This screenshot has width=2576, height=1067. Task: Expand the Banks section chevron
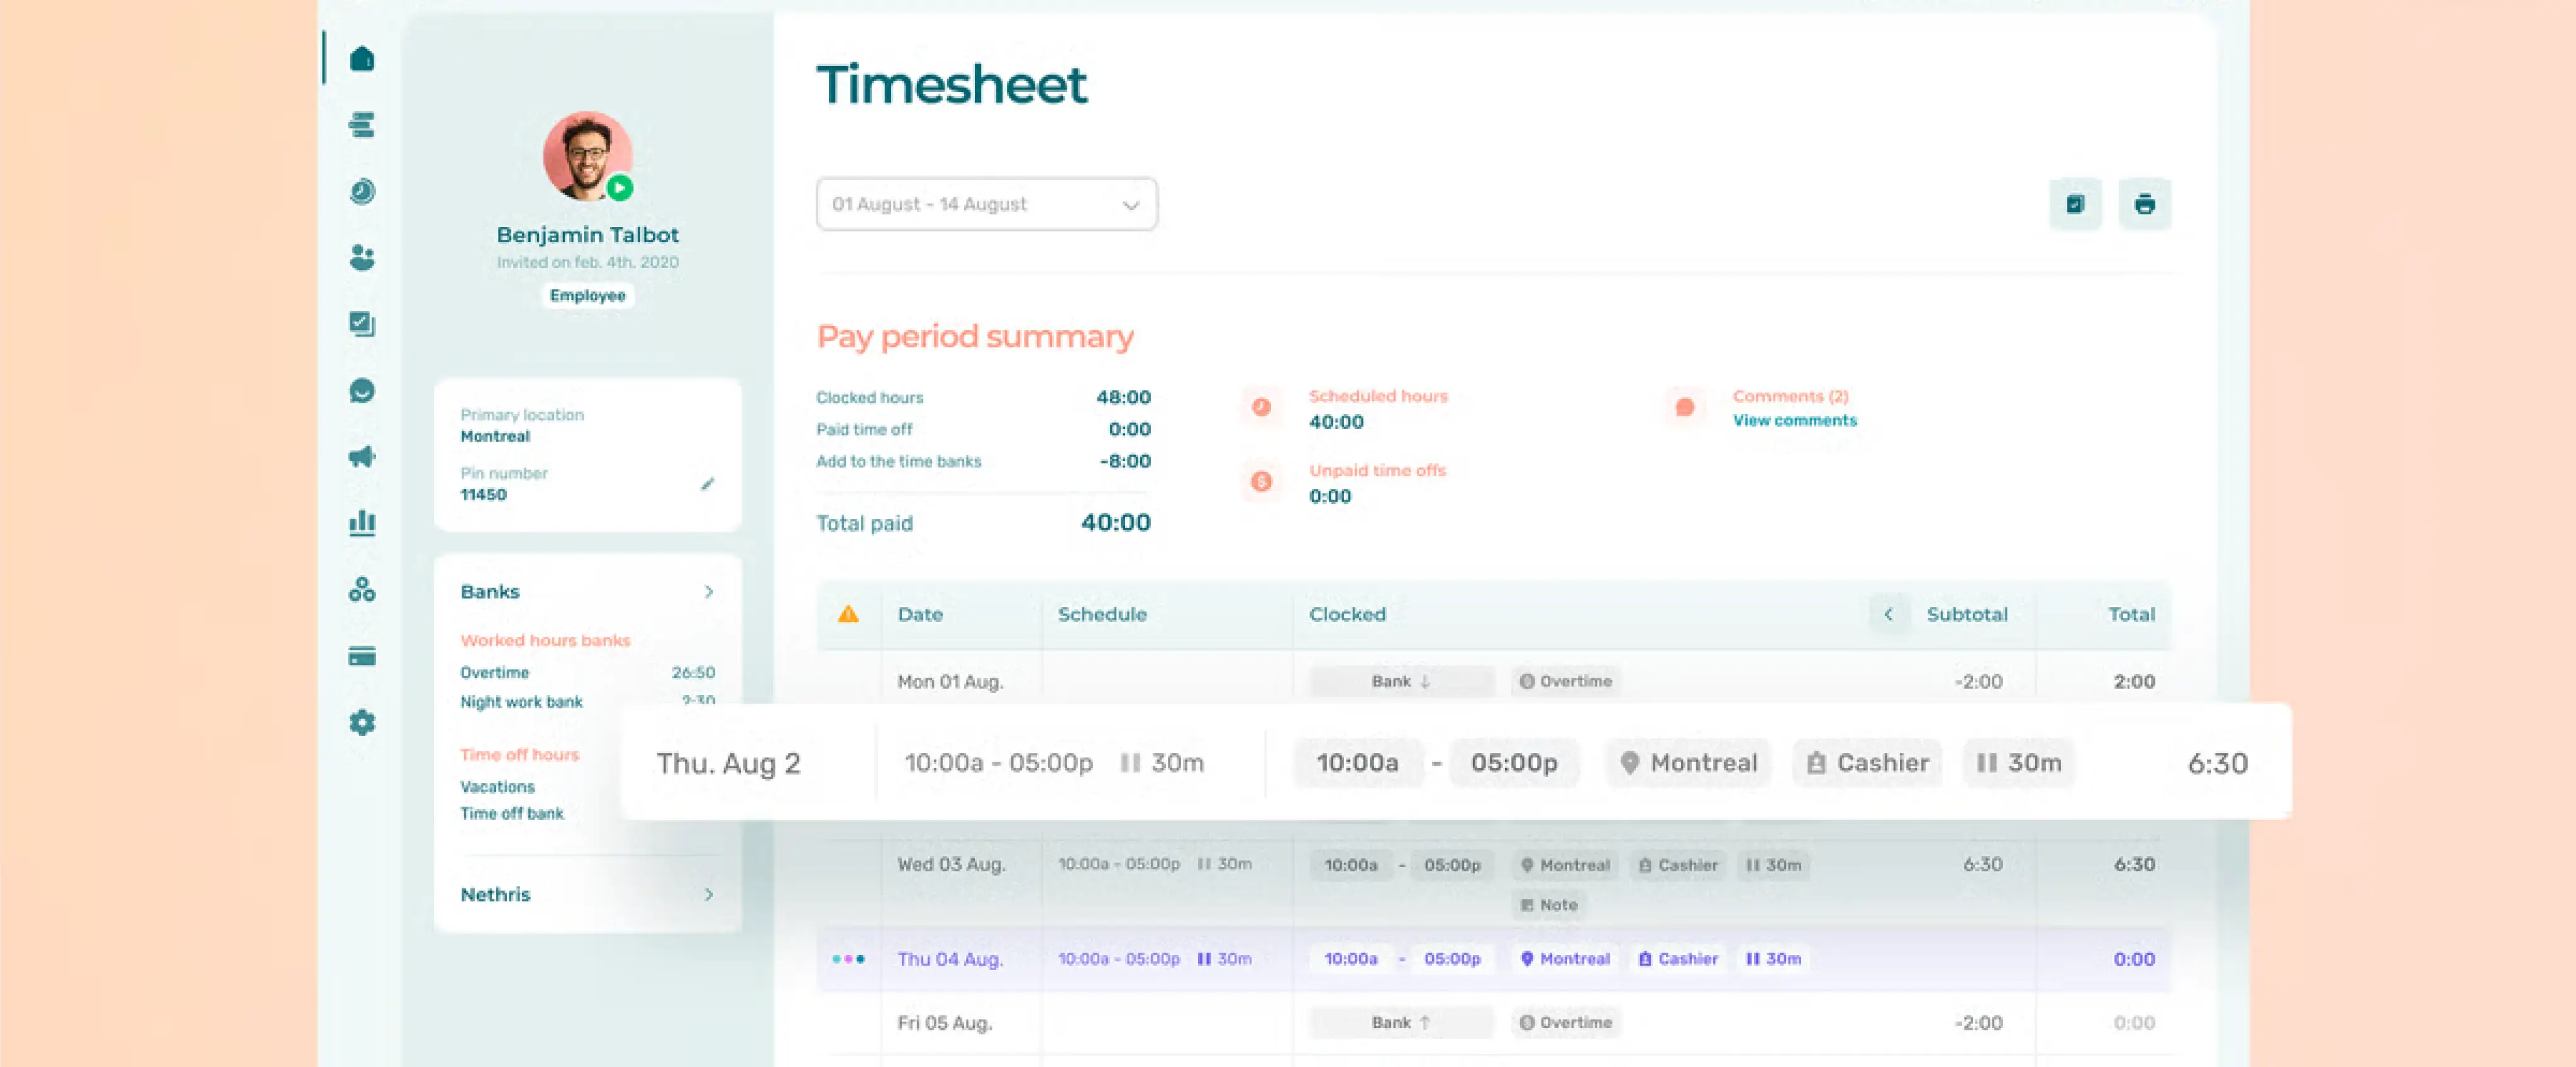click(709, 592)
